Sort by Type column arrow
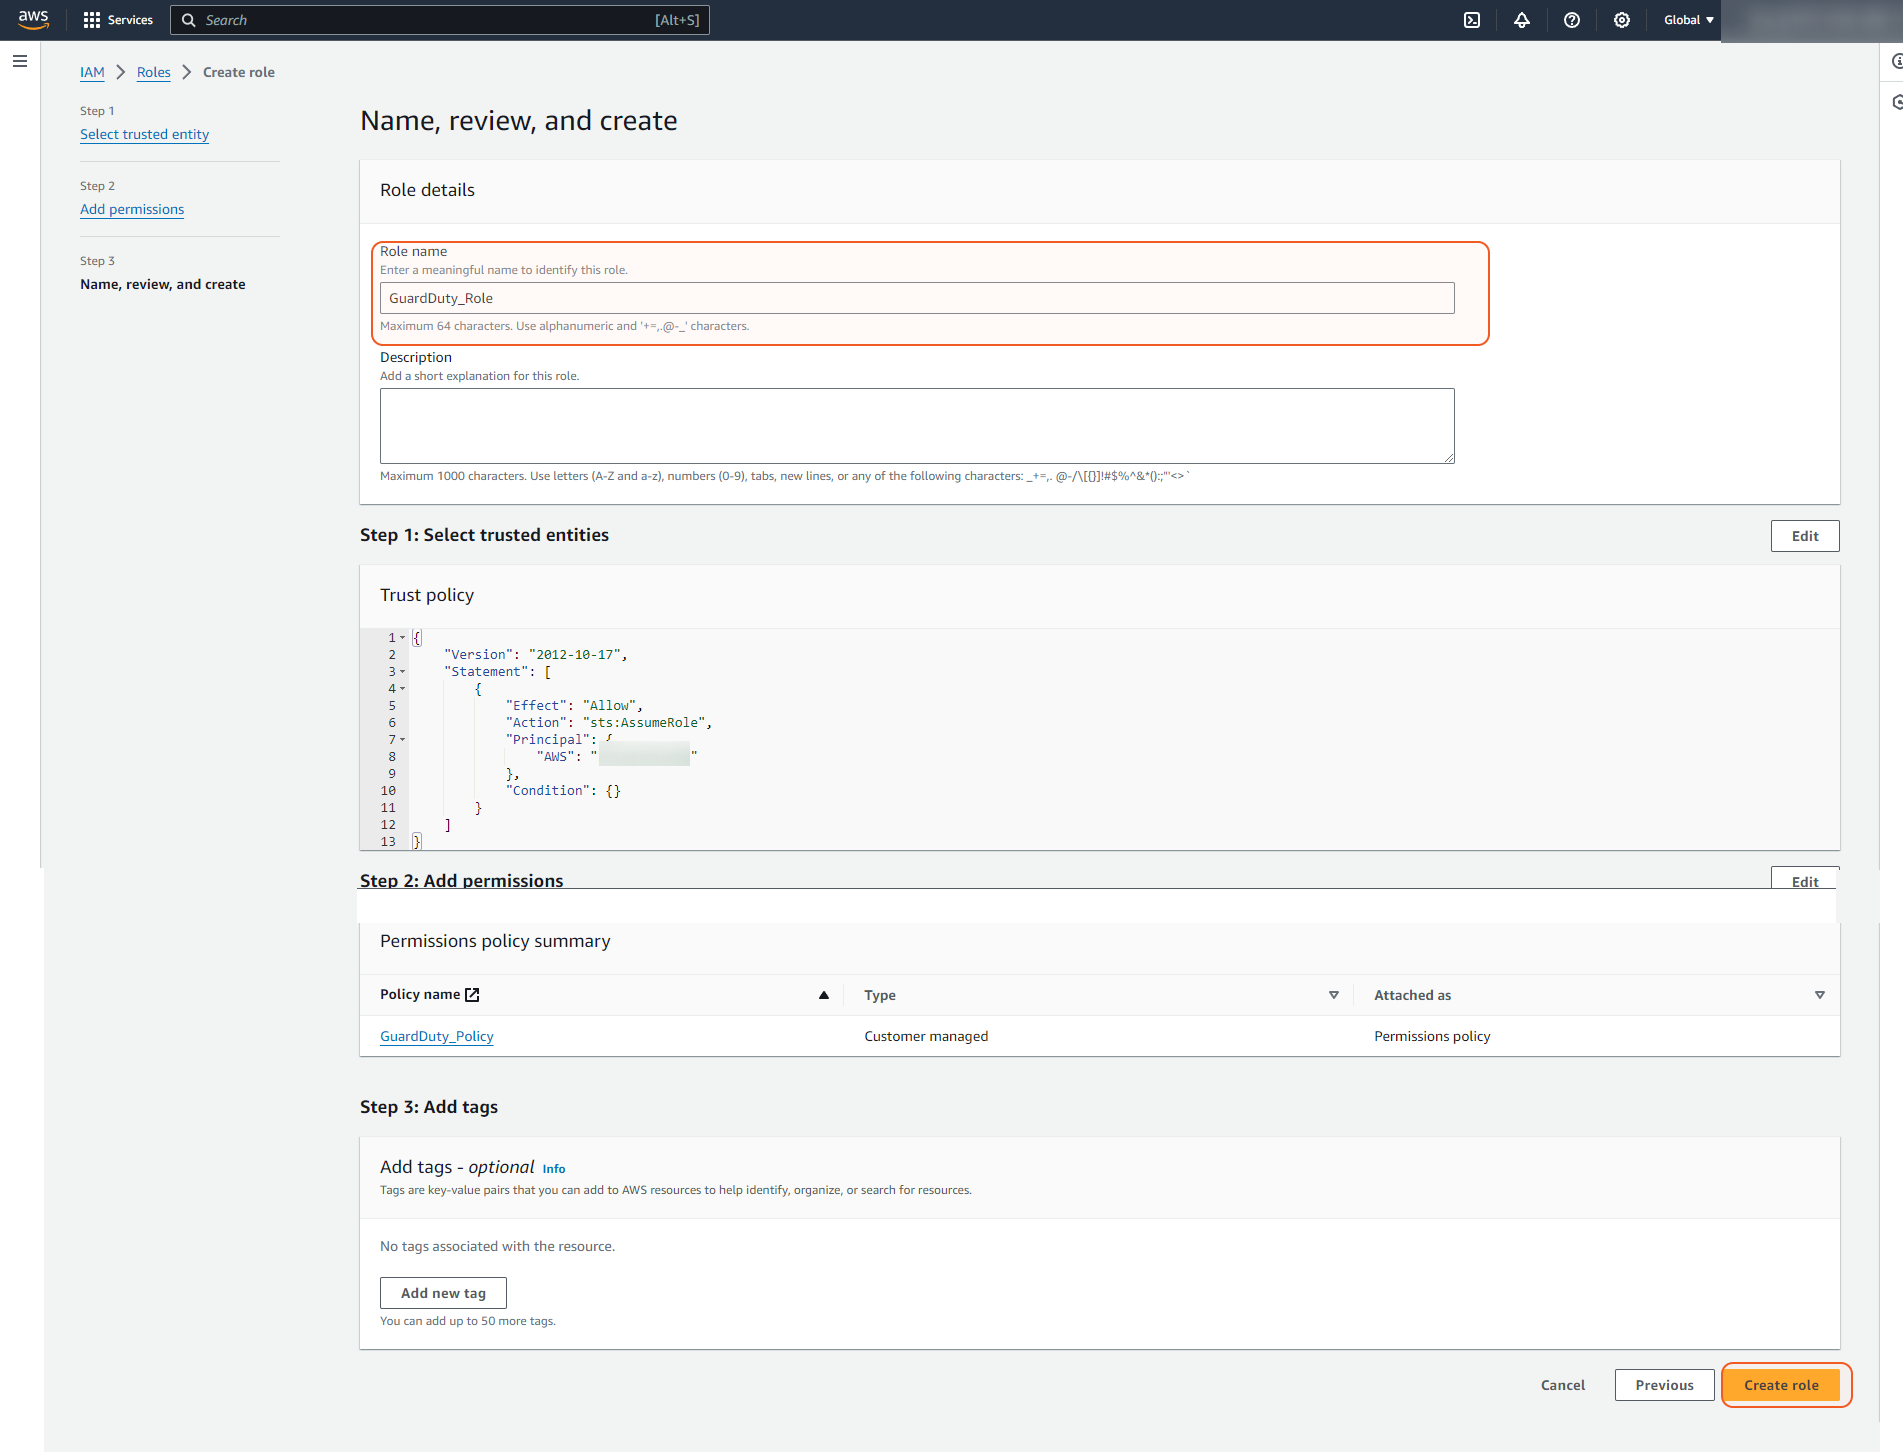Viewport: 1903px width, 1452px height. (1333, 995)
